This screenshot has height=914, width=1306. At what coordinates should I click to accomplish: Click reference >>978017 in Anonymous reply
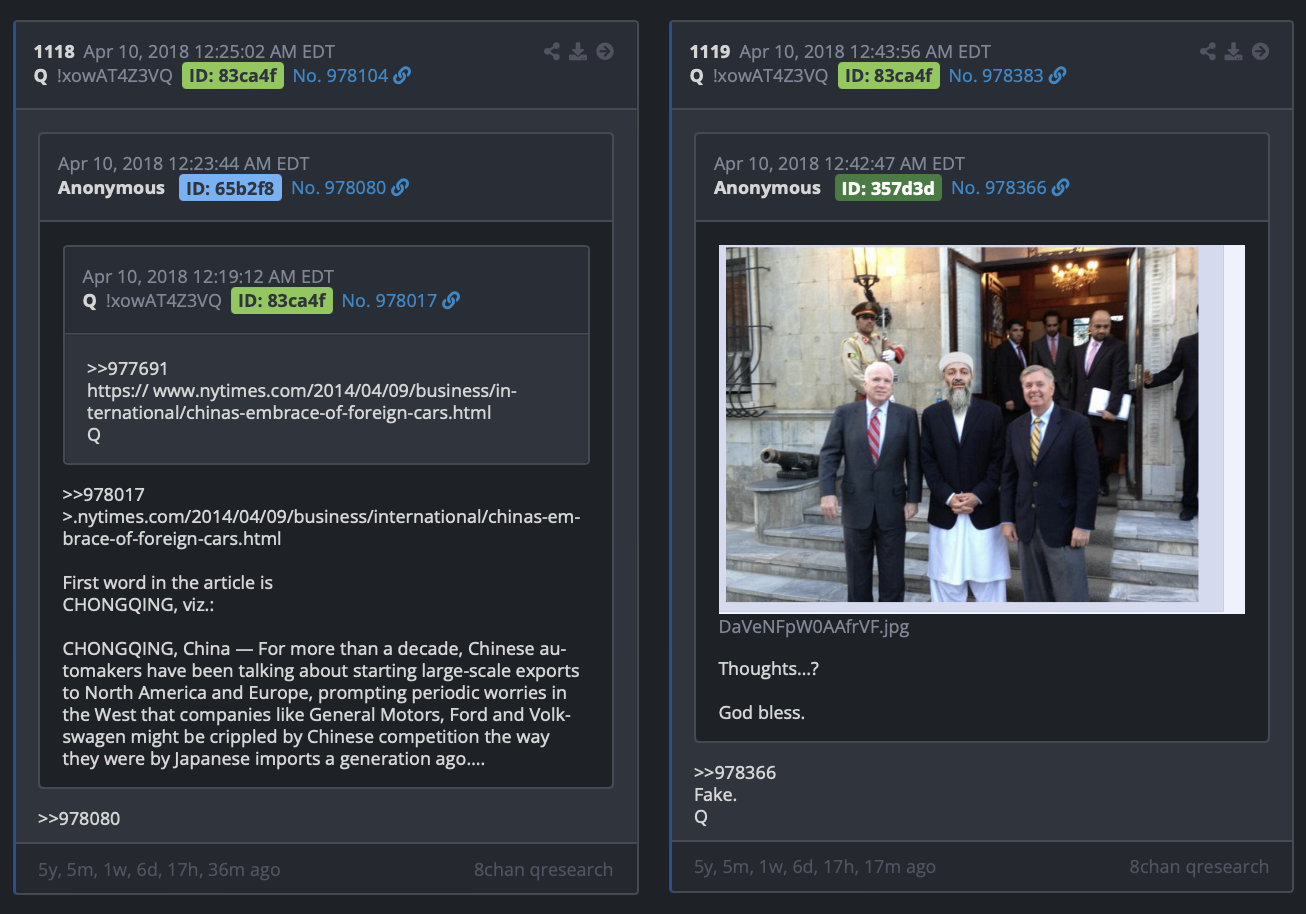[x=104, y=494]
